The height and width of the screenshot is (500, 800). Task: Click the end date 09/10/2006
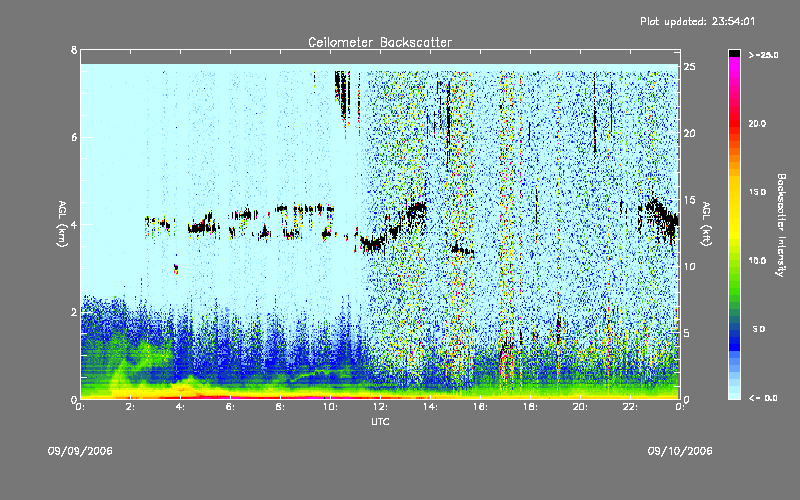680,451
